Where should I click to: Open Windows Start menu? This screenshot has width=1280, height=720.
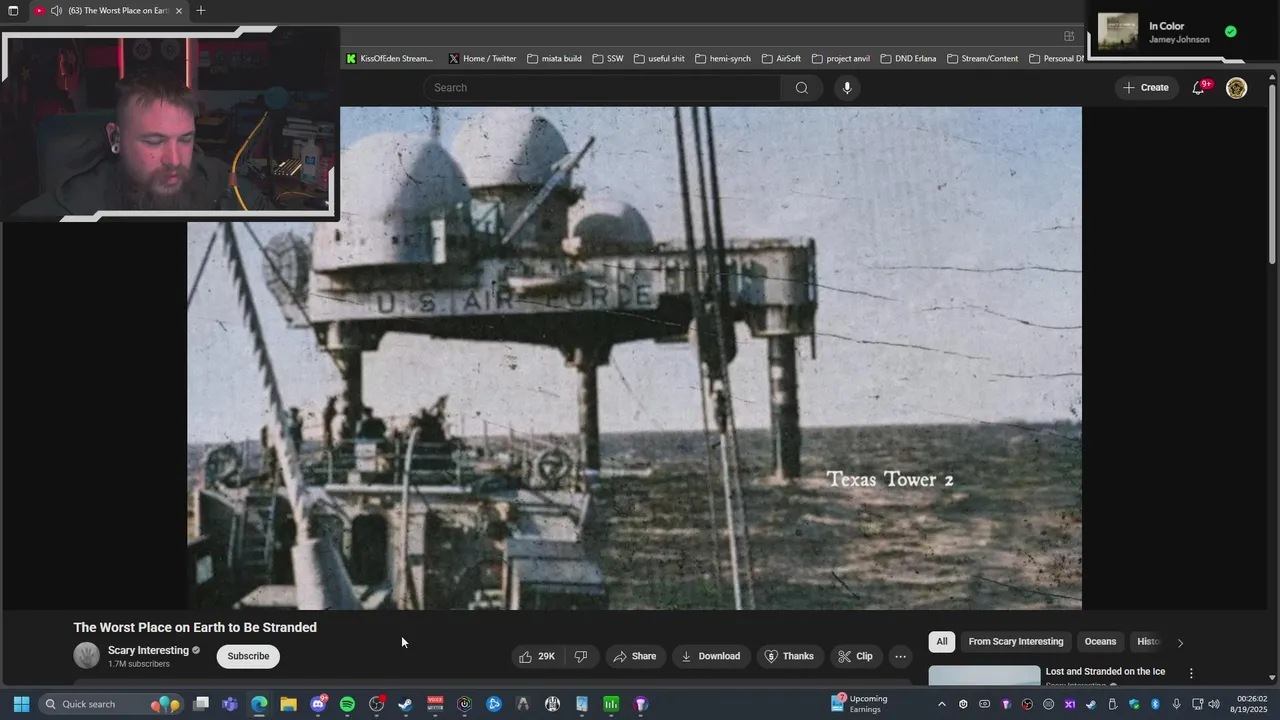21,704
